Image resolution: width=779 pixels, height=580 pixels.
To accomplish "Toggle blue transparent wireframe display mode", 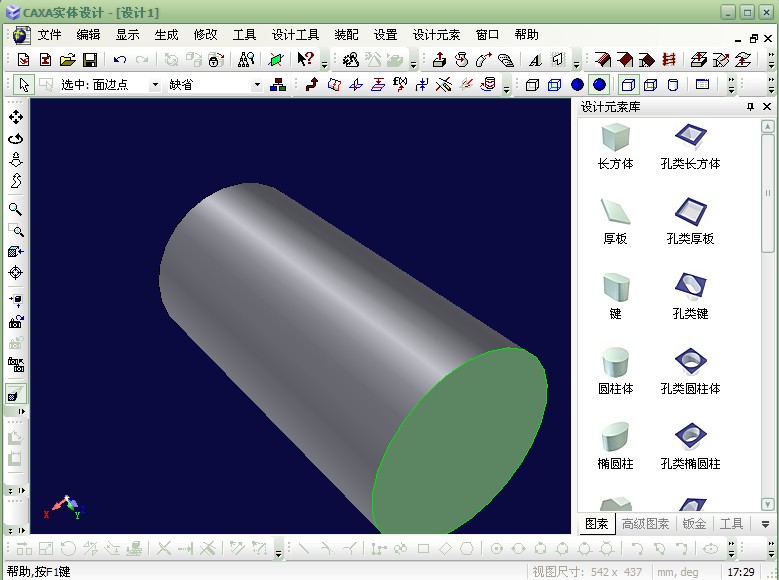I will point(554,85).
